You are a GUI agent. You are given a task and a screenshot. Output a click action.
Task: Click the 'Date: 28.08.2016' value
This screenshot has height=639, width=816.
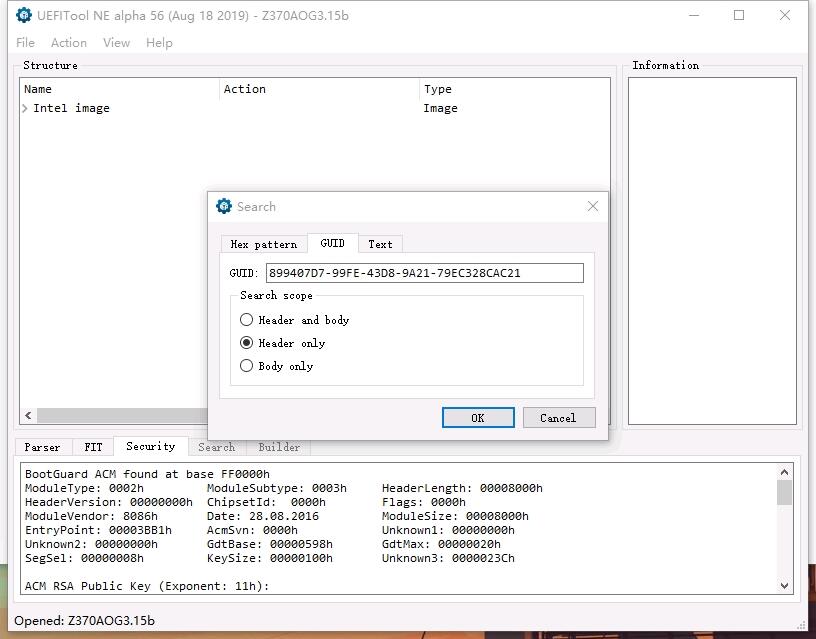(263, 516)
